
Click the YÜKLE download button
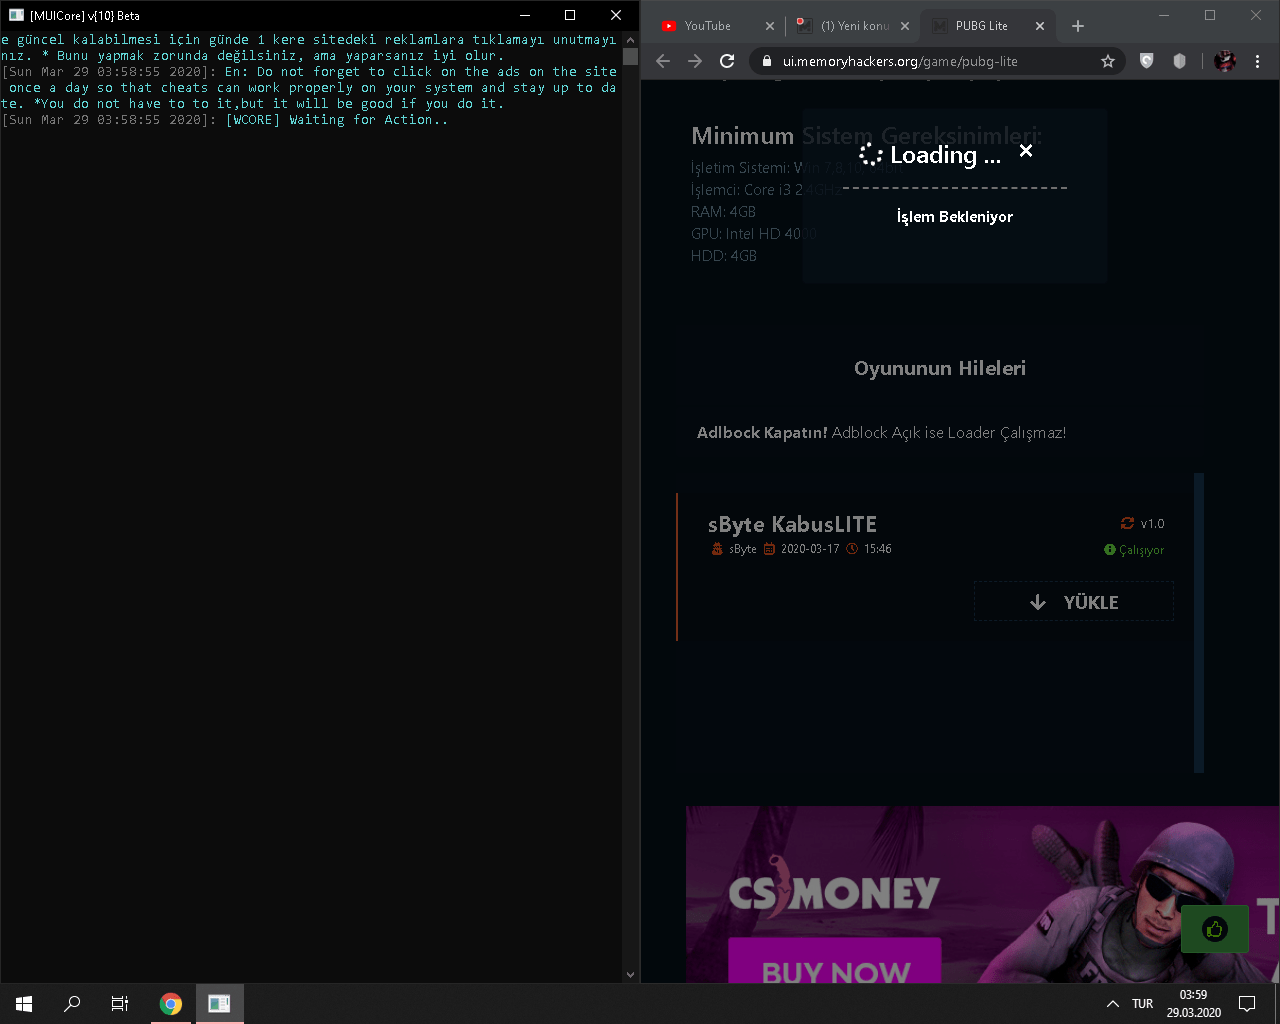pyautogui.click(x=1074, y=602)
